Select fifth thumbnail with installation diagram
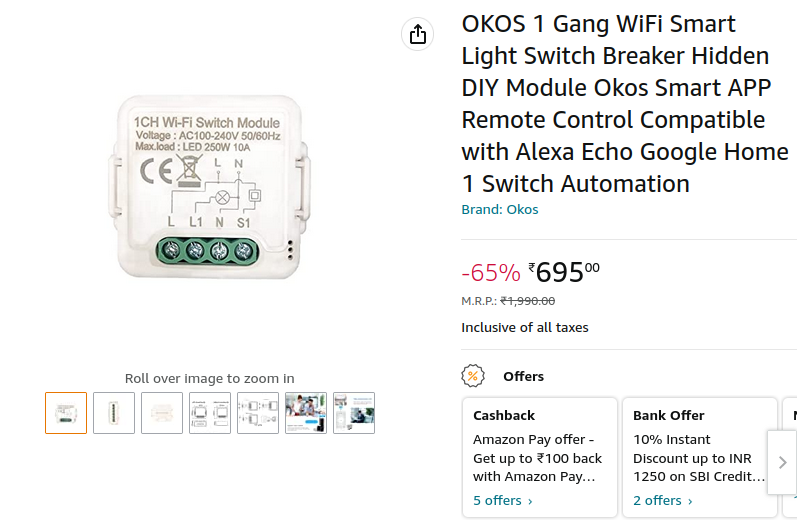This screenshot has width=797, height=520. tap(258, 413)
